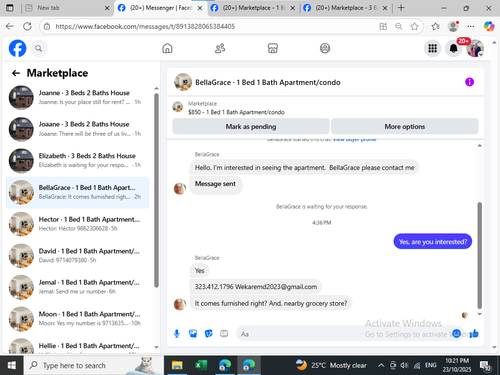
Task: Choose a GIF icon
Action: pos(224,333)
